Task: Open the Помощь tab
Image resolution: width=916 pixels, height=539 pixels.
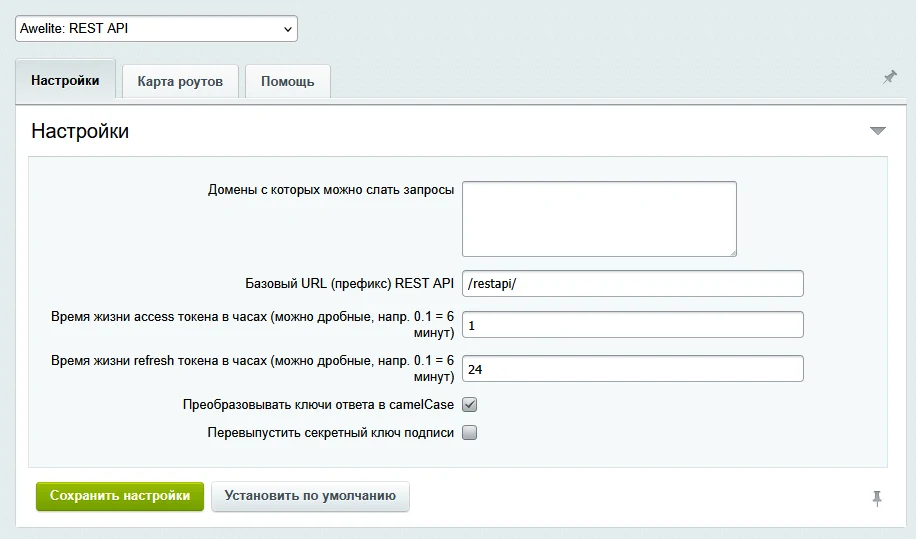Action: [x=287, y=81]
